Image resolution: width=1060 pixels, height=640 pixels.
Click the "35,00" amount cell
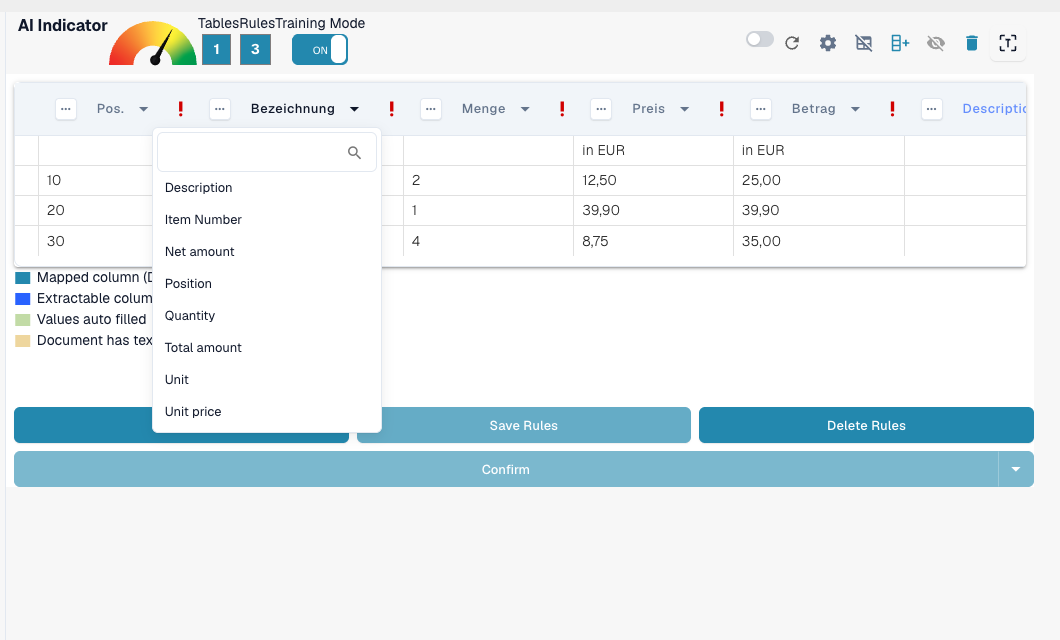pyautogui.click(x=819, y=241)
